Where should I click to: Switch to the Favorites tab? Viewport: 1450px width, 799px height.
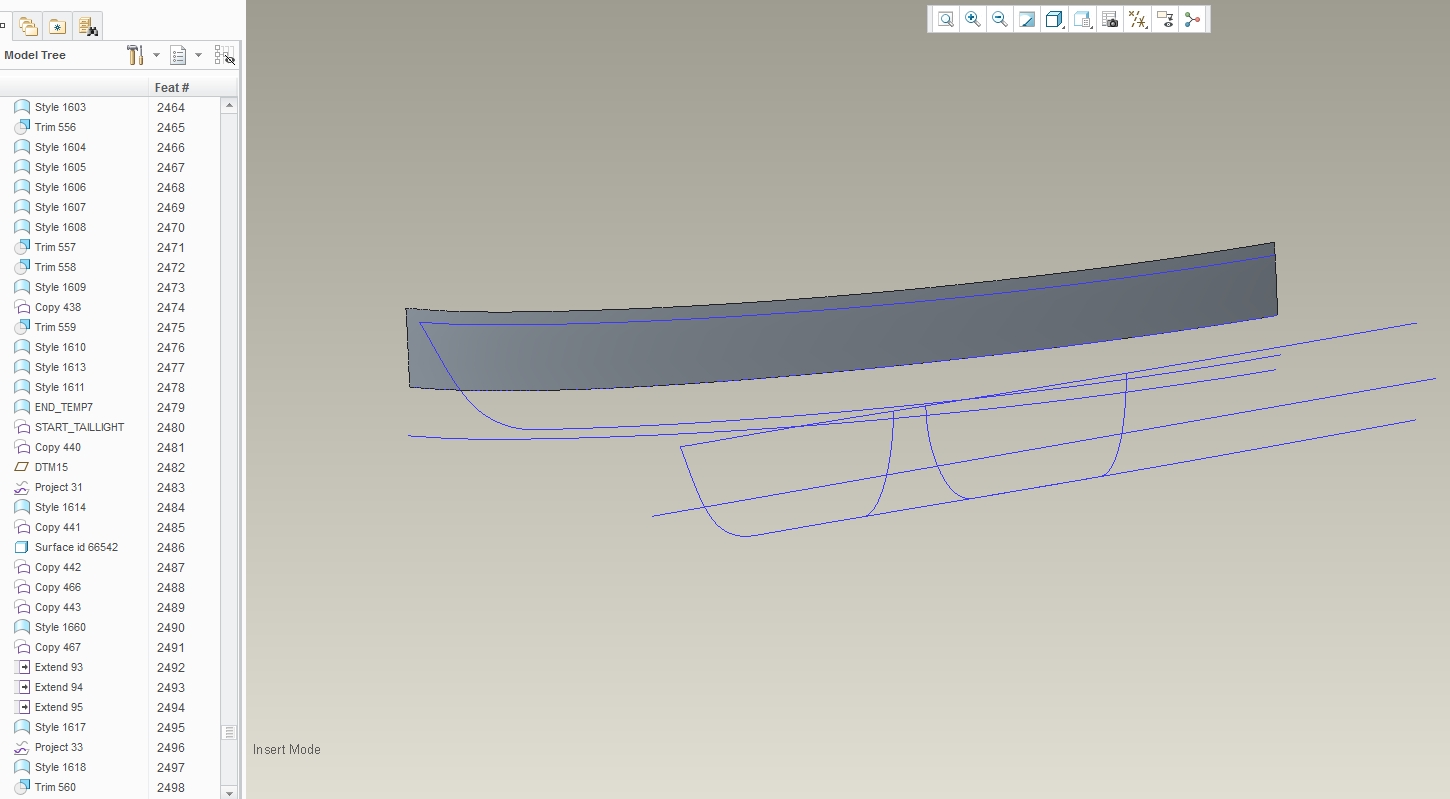[x=58, y=27]
